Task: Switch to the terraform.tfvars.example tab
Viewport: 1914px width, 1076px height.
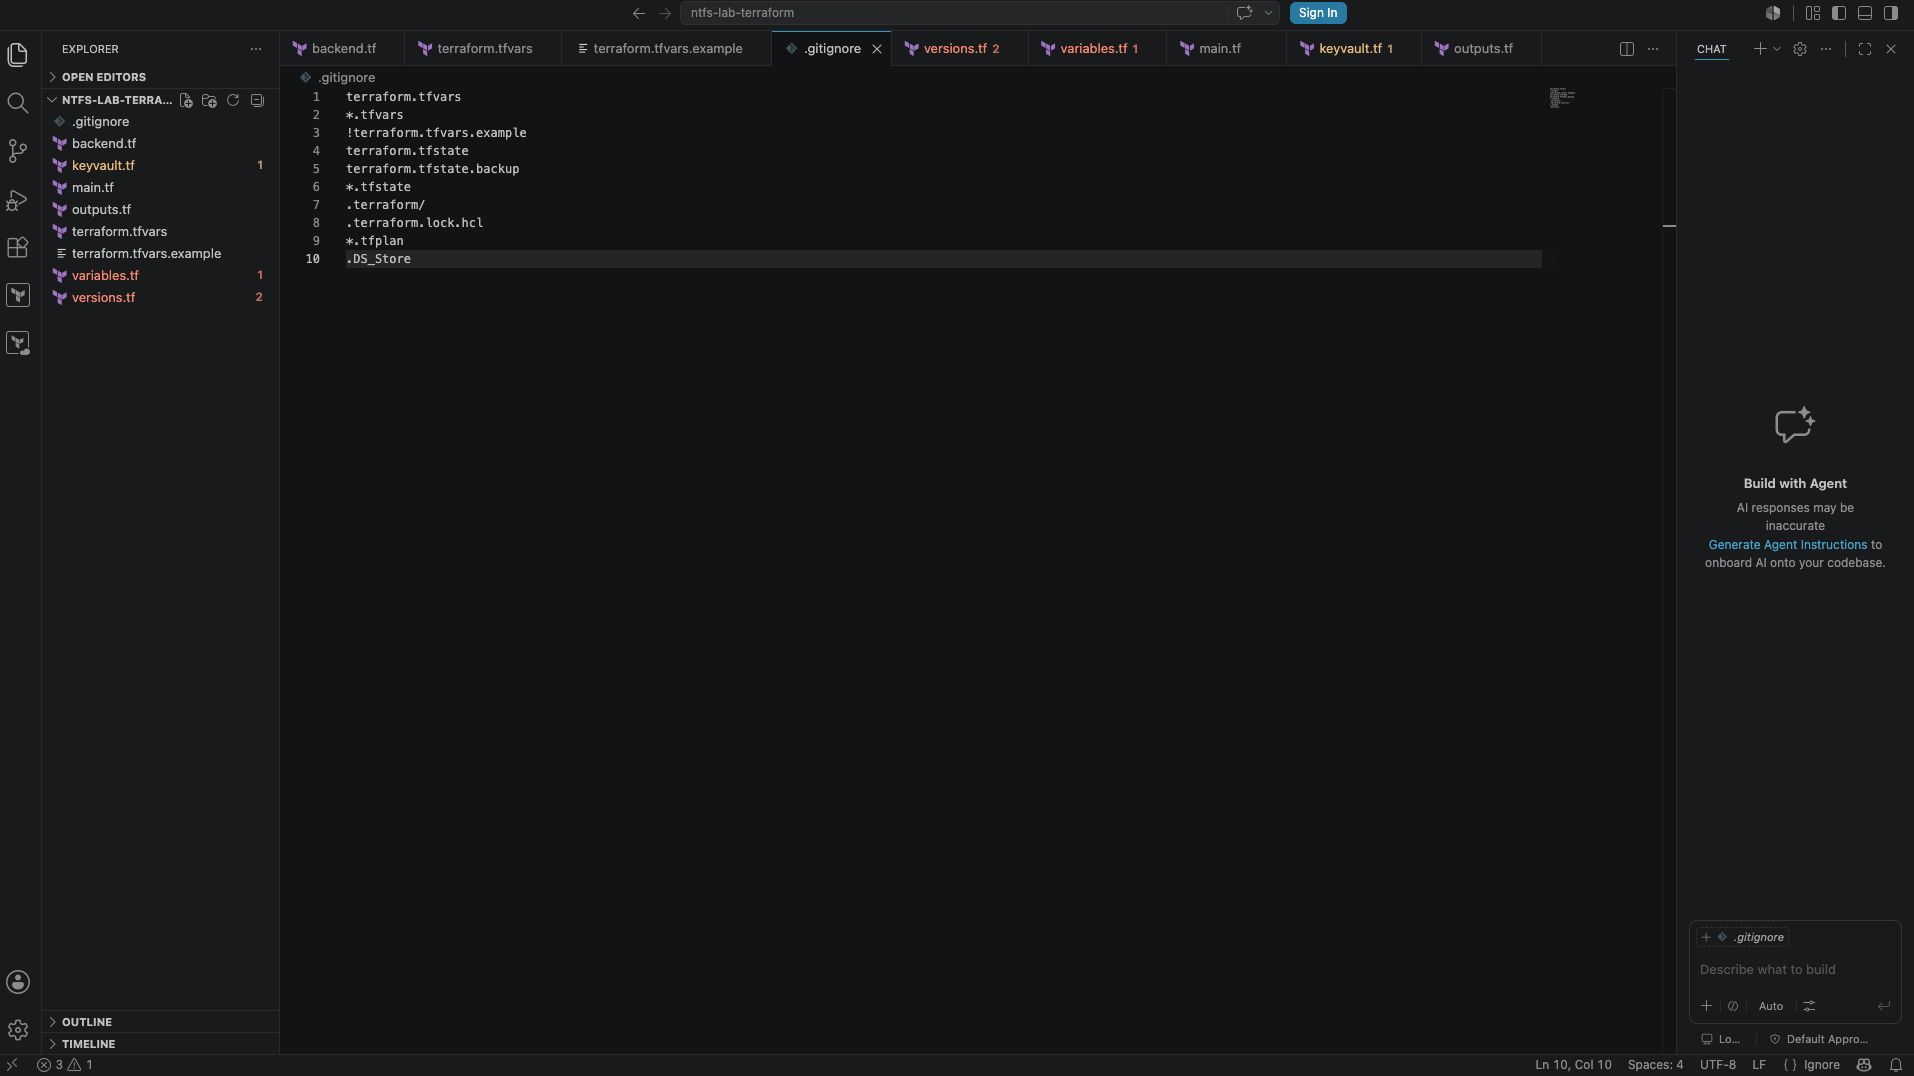Action: (x=667, y=48)
